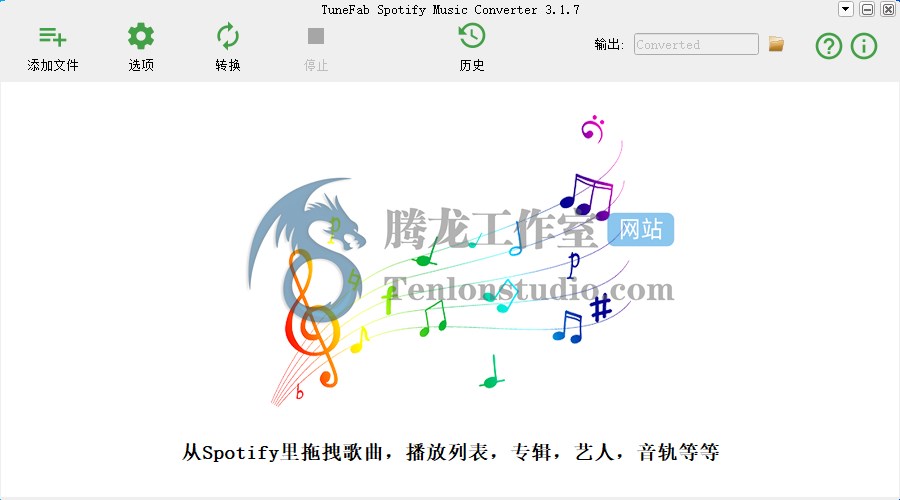Open Options (选项) gear icon
This screenshot has height=500, width=900.
[x=141, y=36]
